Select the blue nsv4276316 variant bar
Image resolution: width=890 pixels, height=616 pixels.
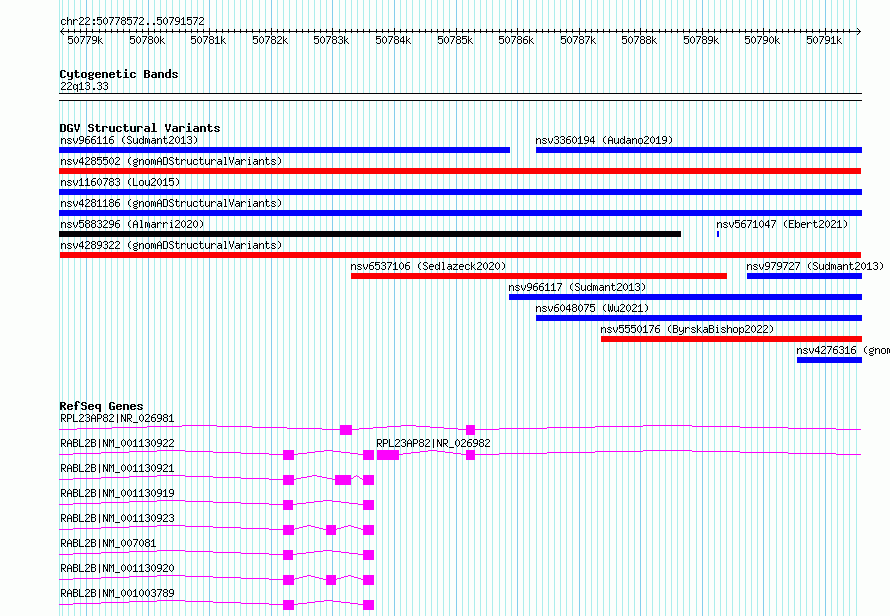point(829,360)
